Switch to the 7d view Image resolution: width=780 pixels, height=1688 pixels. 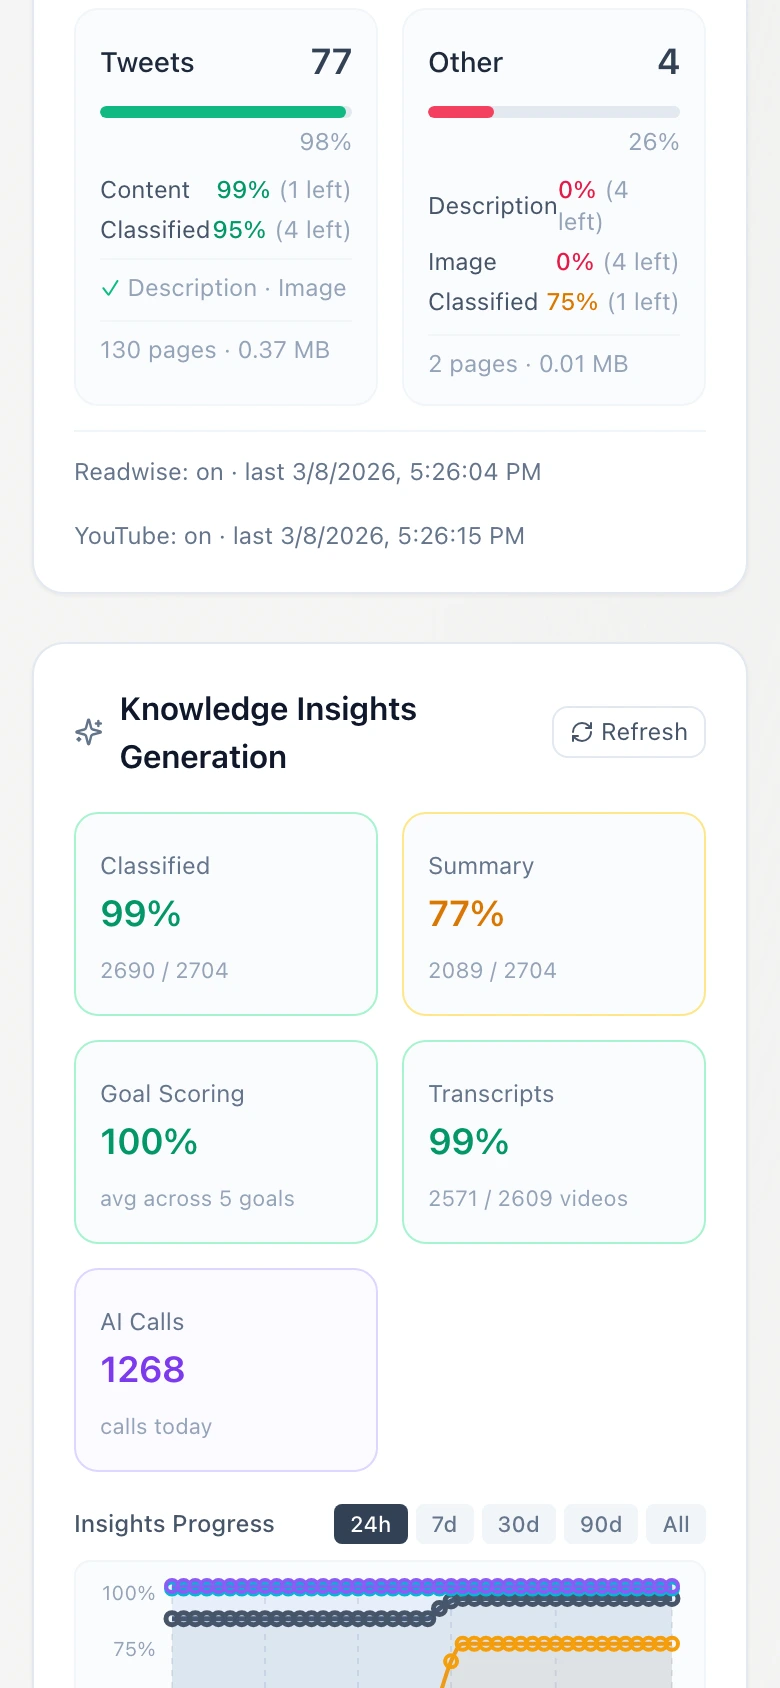444,1524
